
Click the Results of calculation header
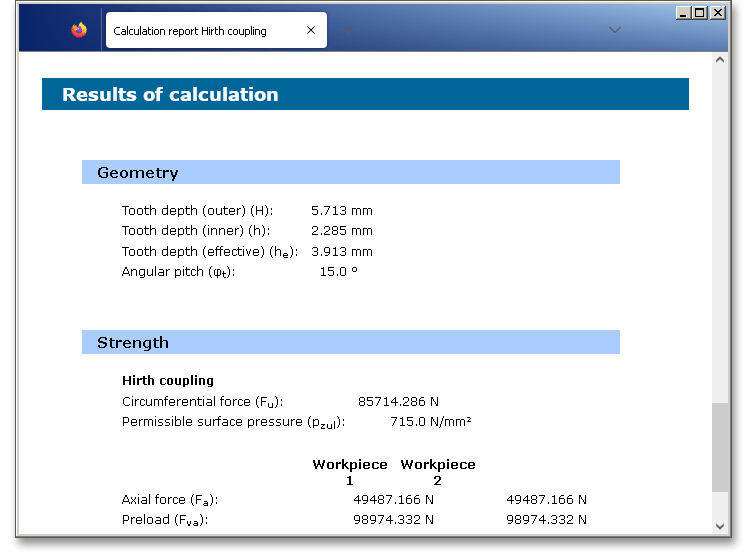coord(170,95)
